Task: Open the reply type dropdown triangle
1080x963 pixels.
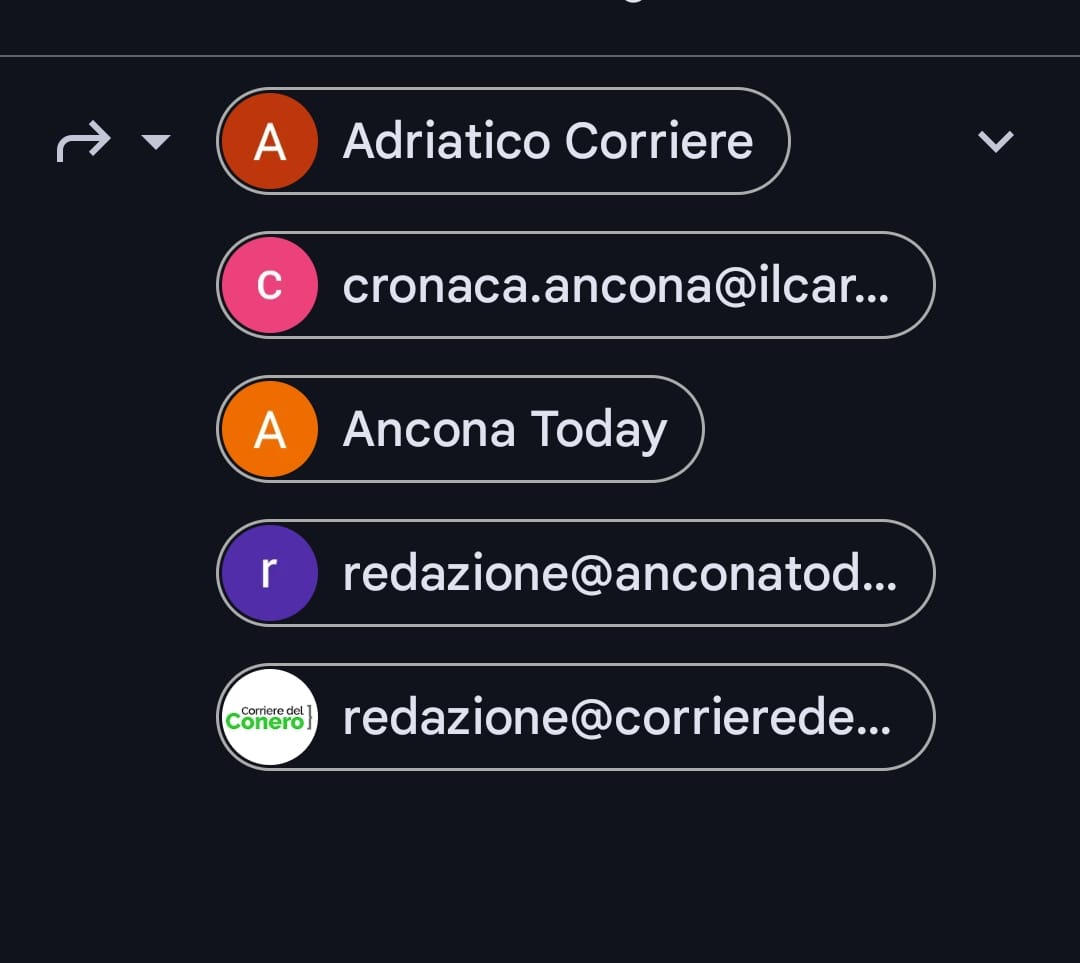Action: (x=156, y=142)
